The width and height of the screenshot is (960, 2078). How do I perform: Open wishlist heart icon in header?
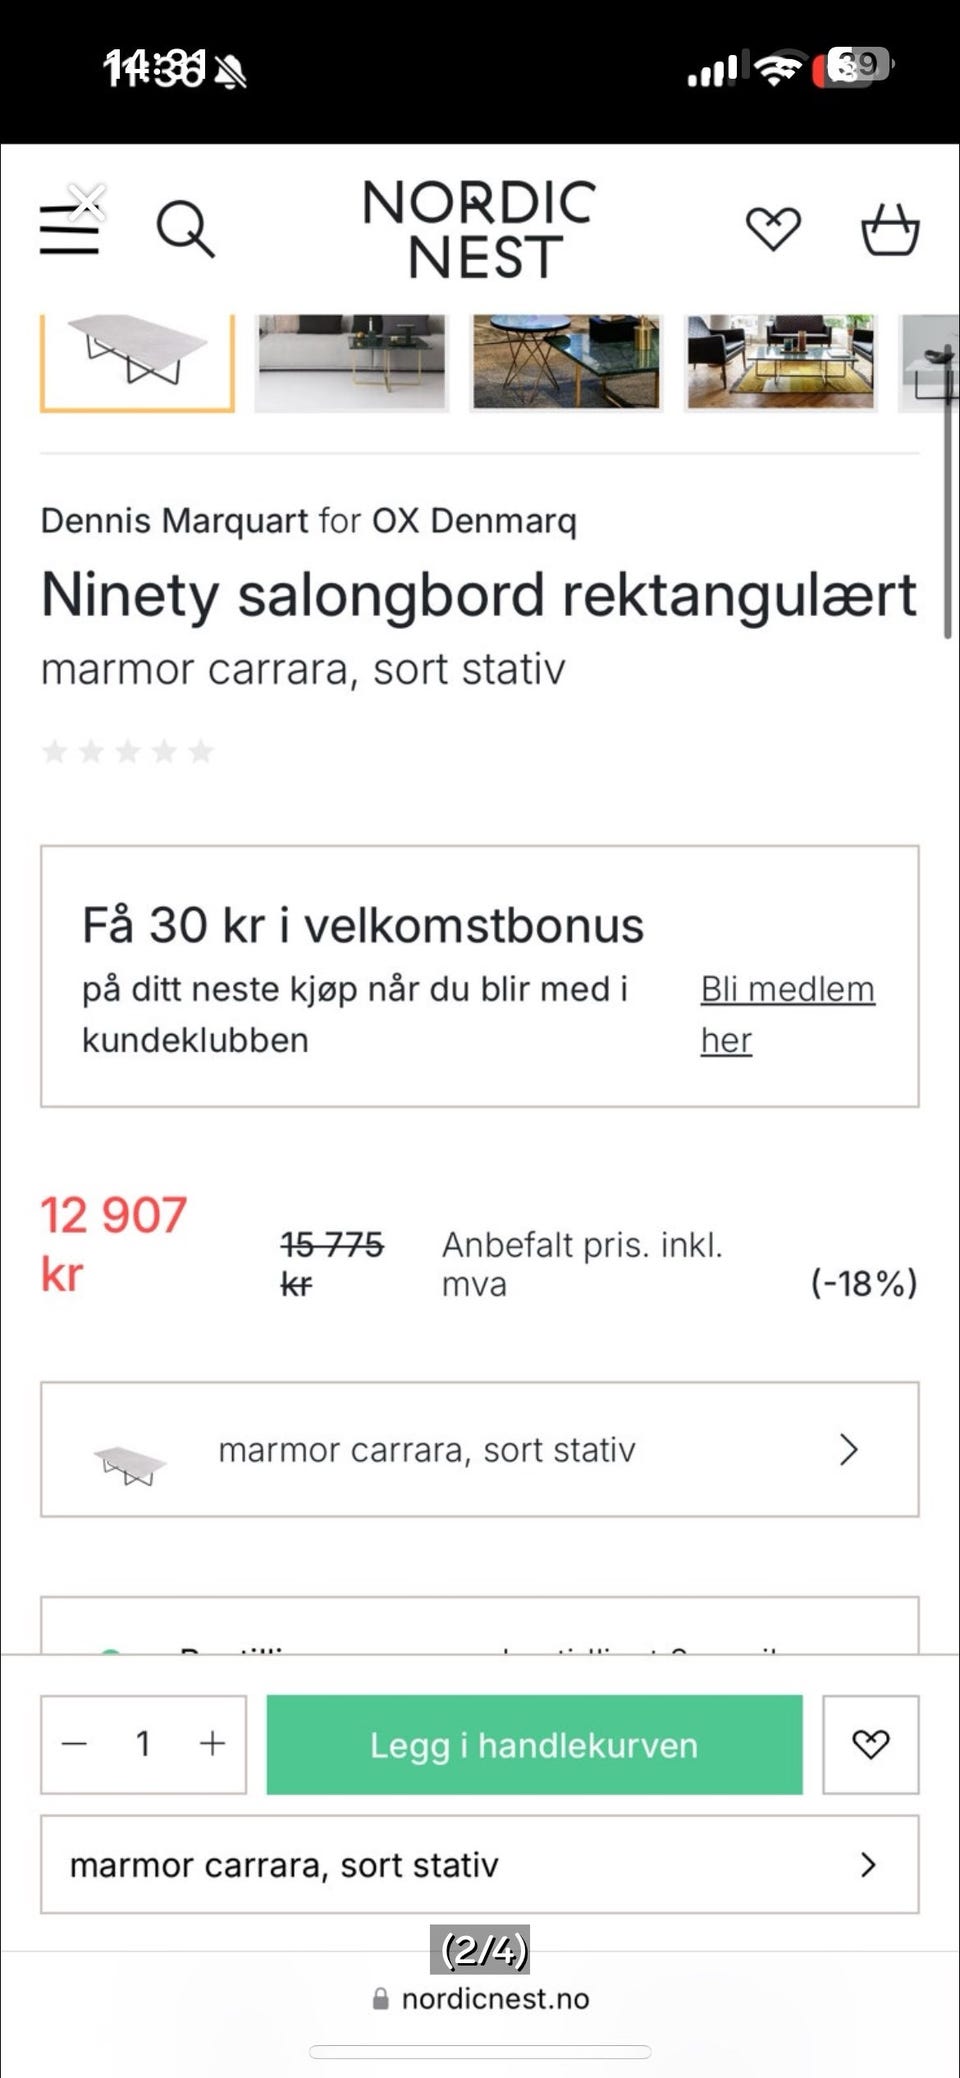[x=773, y=229]
